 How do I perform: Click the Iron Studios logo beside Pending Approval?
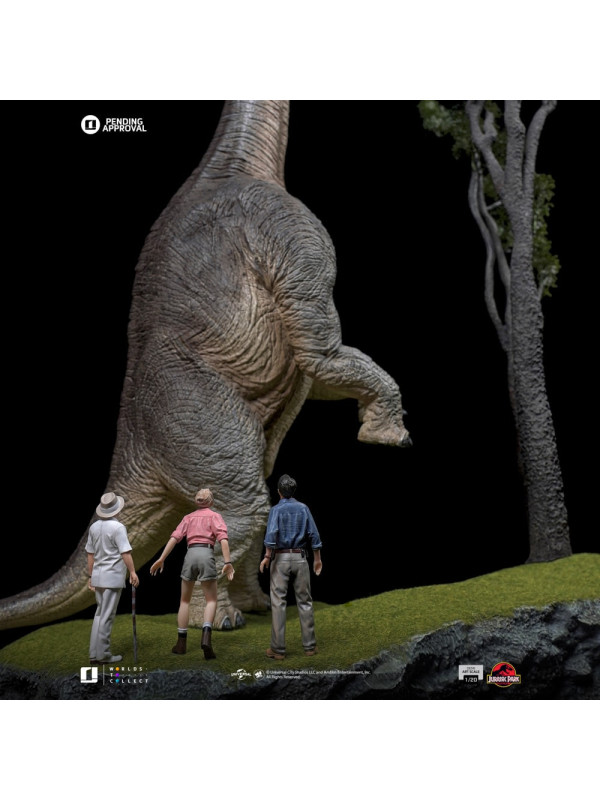[x=90, y=124]
